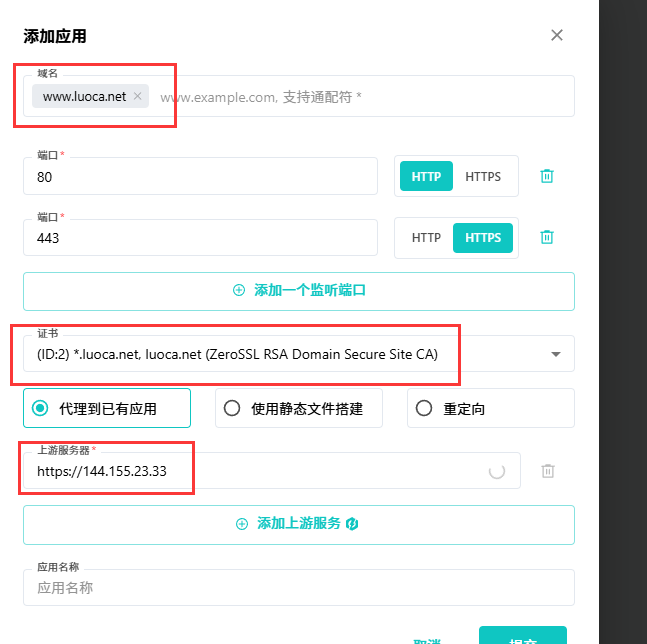647x644 pixels.
Task: Remove the www.luoca.net domain tag
Action: point(138,97)
